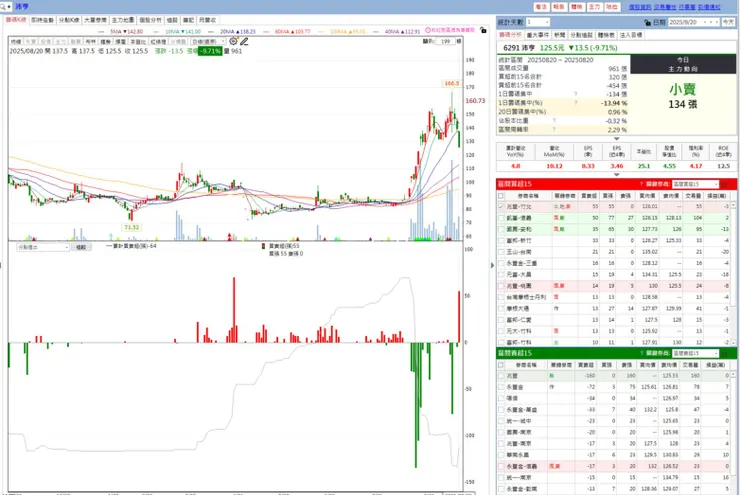Toggle 布林 indicator button on chart toolbar
Viewport: 740px width, 495px height.
click(91, 42)
